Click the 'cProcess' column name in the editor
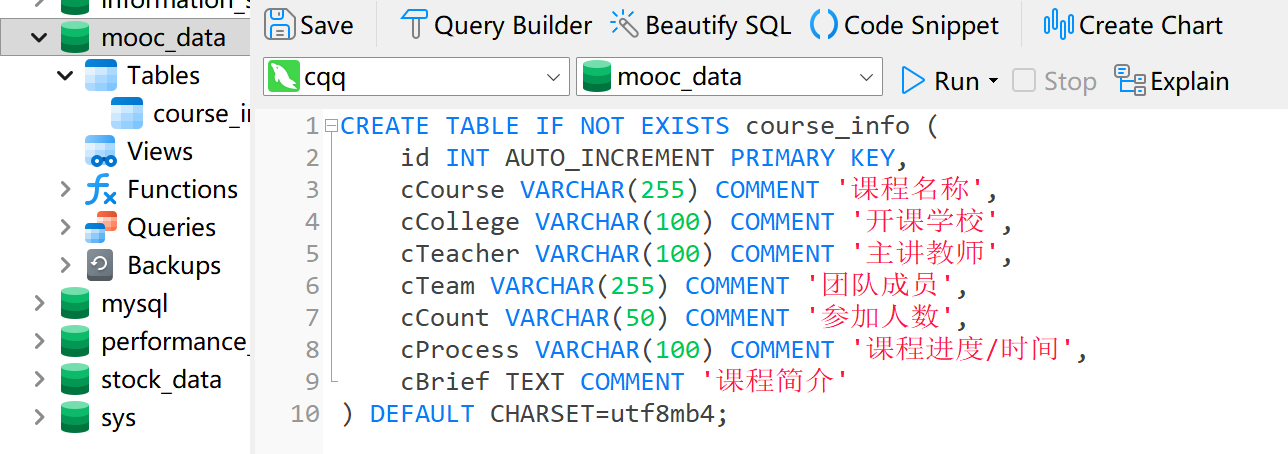1288x454 pixels. point(460,350)
